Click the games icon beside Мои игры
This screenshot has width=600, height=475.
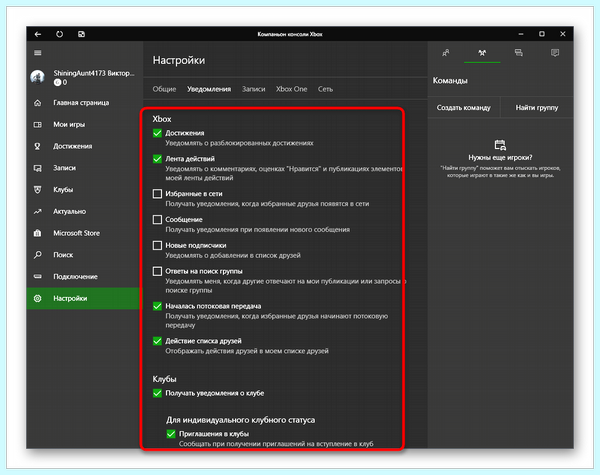coord(38,124)
